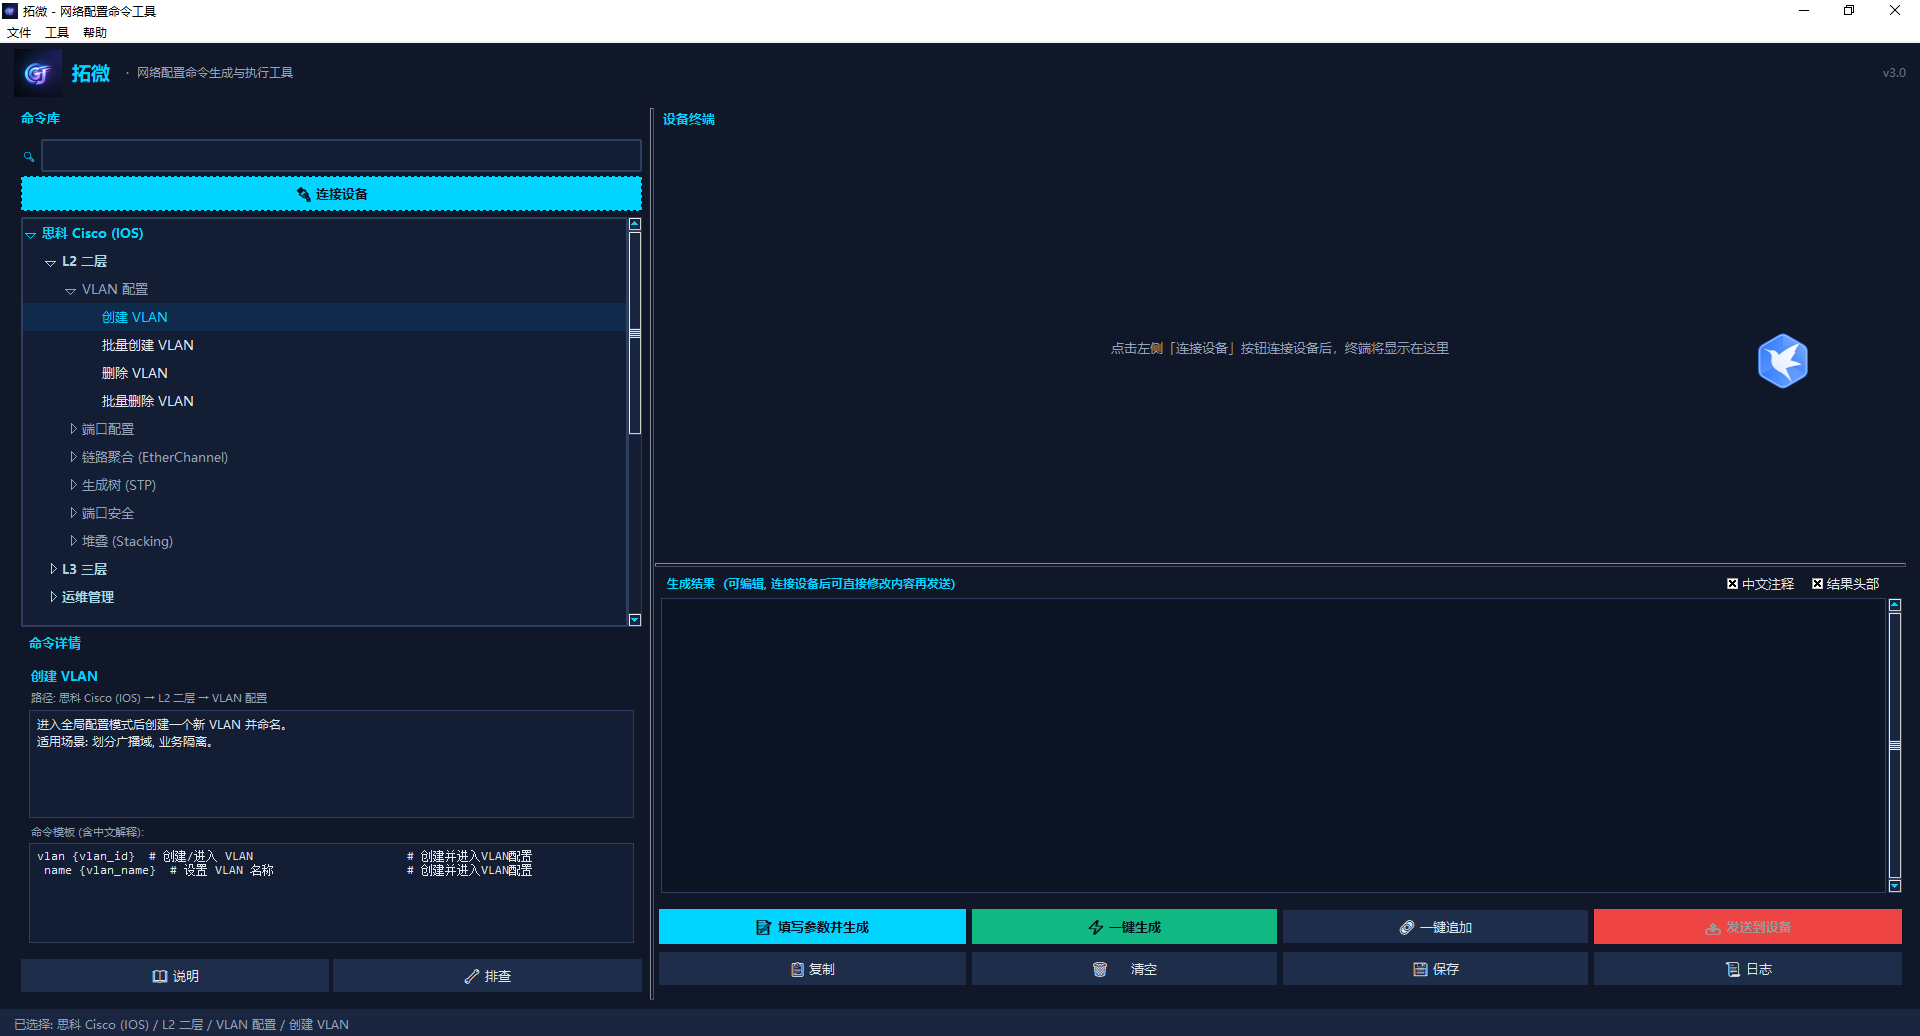Image resolution: width=1920 pixels, height=1036 pixels.
Task: Toggle the 结果头部 checkbox
Action: click(1817, 584)
